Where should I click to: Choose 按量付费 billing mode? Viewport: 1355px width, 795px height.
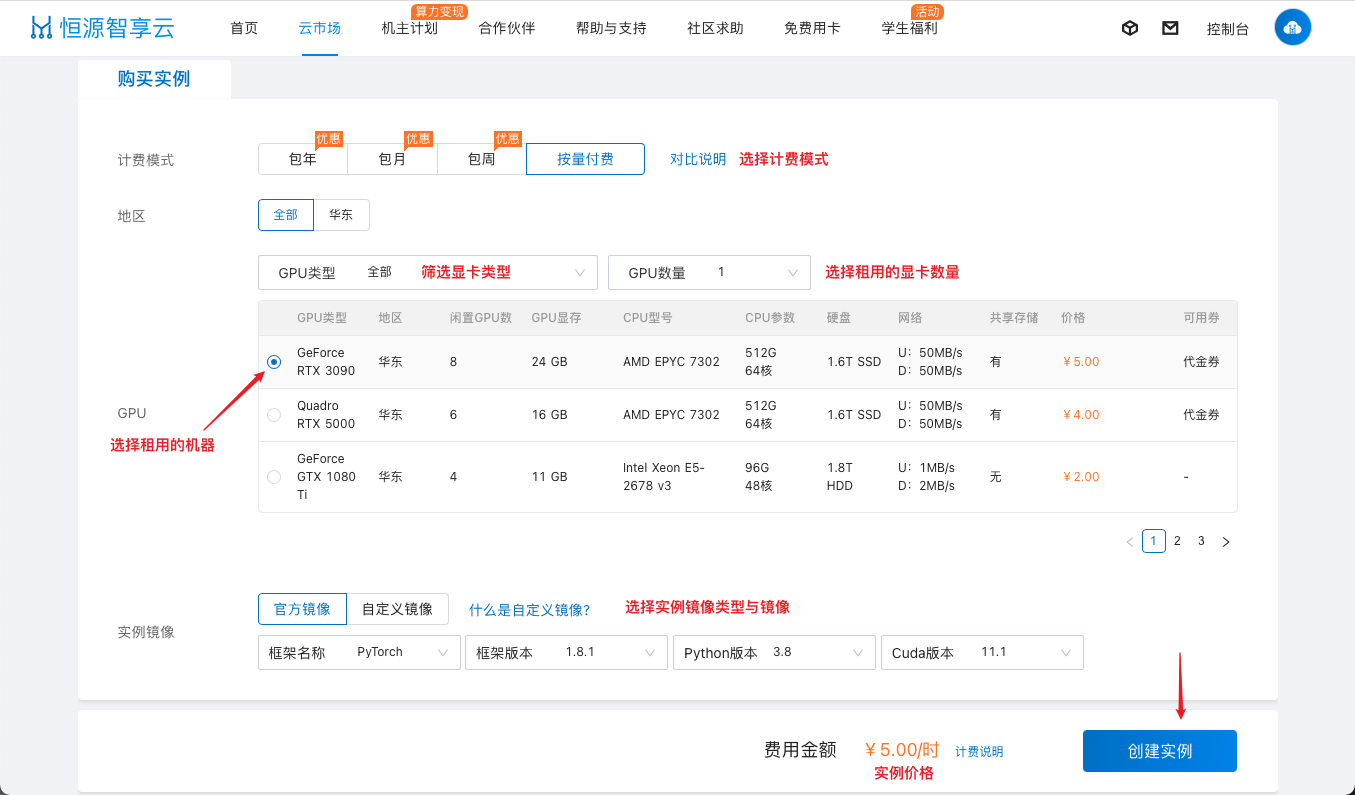[x=586, y=159]
